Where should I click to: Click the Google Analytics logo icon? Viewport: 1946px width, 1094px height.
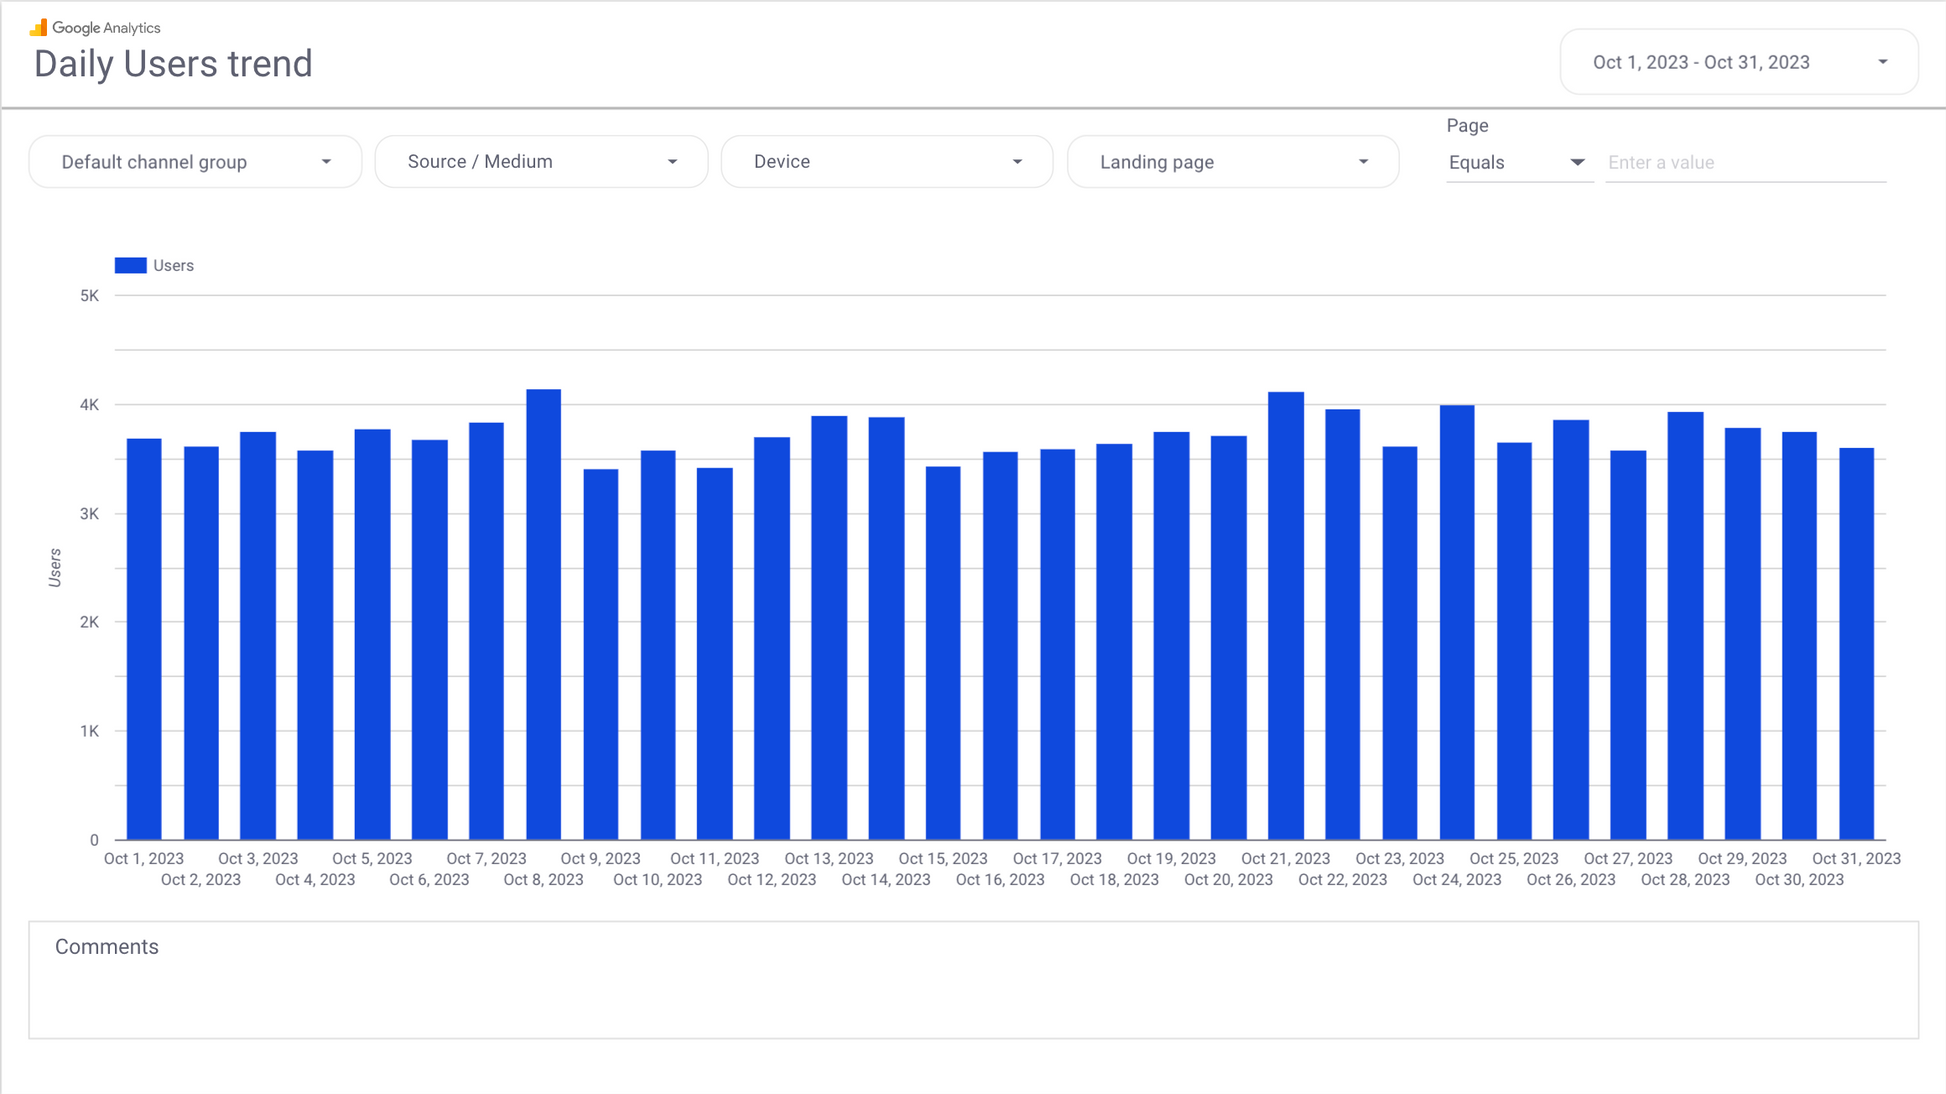pyautogui.click(x=38, y=27)
